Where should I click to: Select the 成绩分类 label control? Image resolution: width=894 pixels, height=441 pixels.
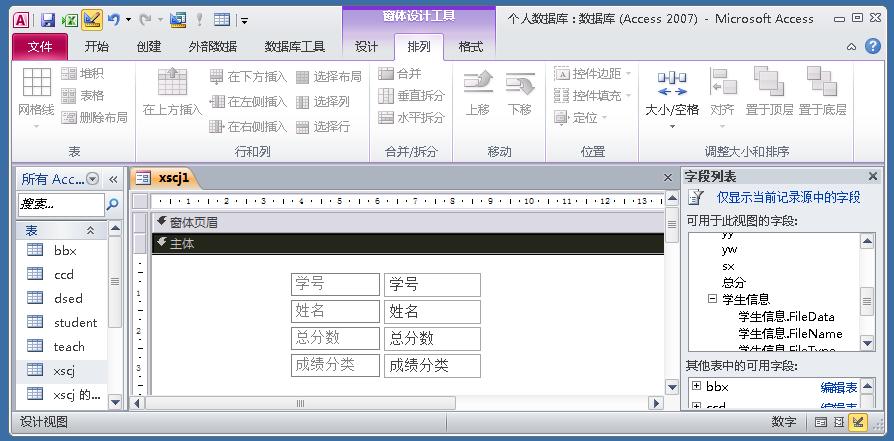tap(335, 365)
